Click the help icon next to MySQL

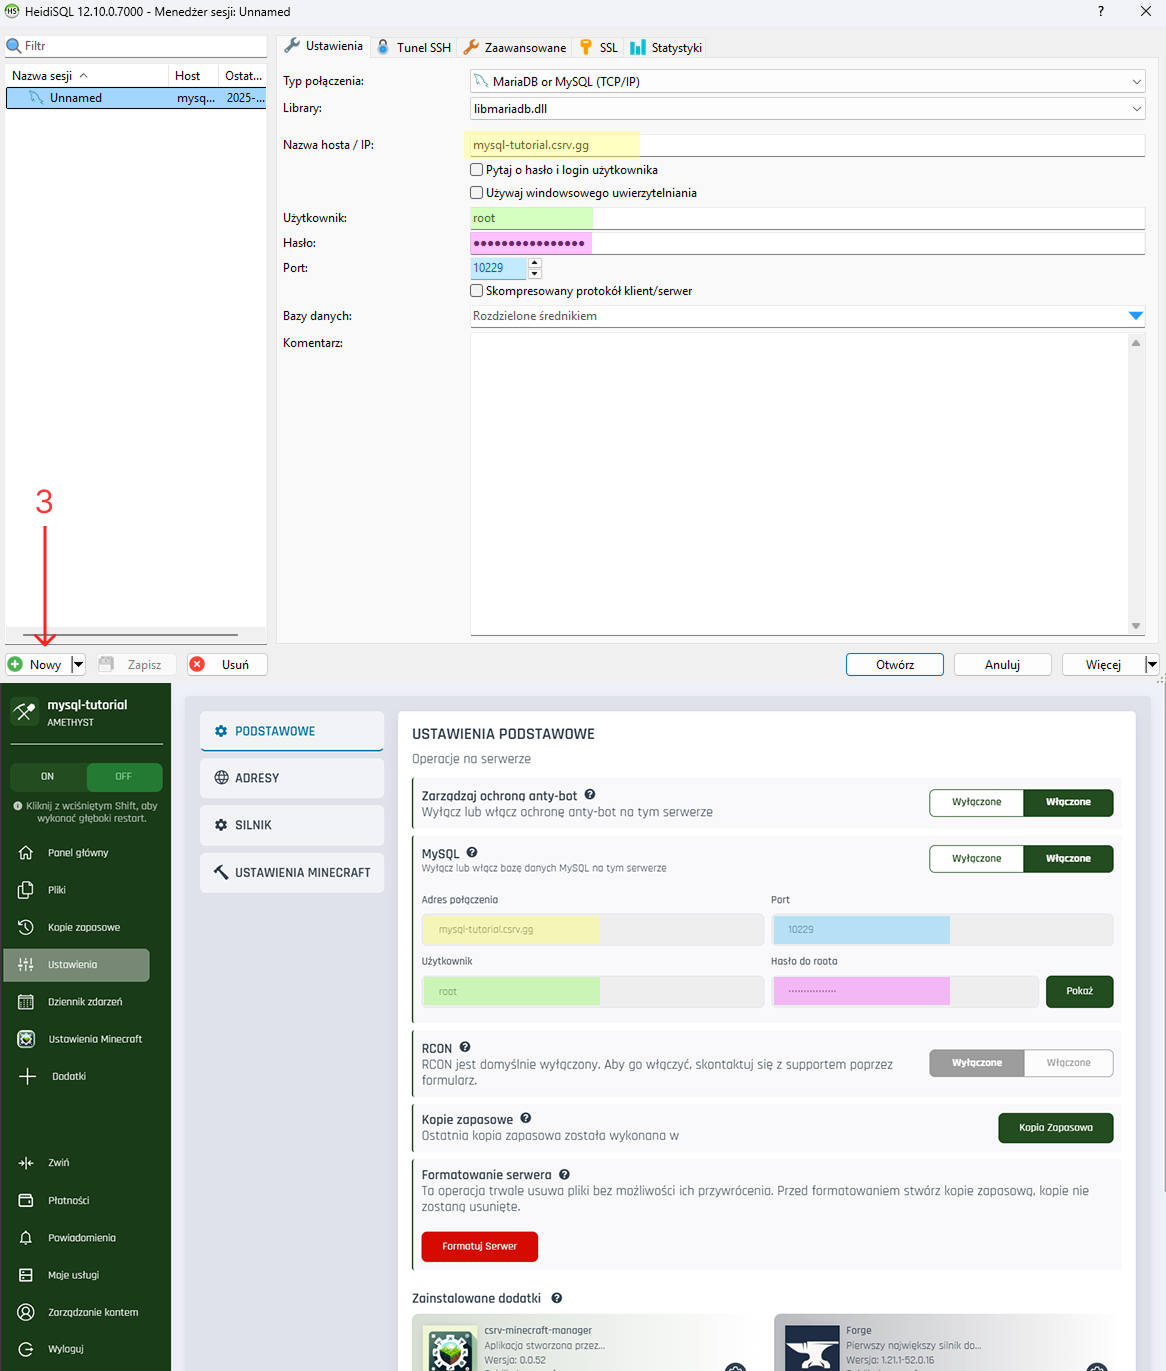pos(472,853)
